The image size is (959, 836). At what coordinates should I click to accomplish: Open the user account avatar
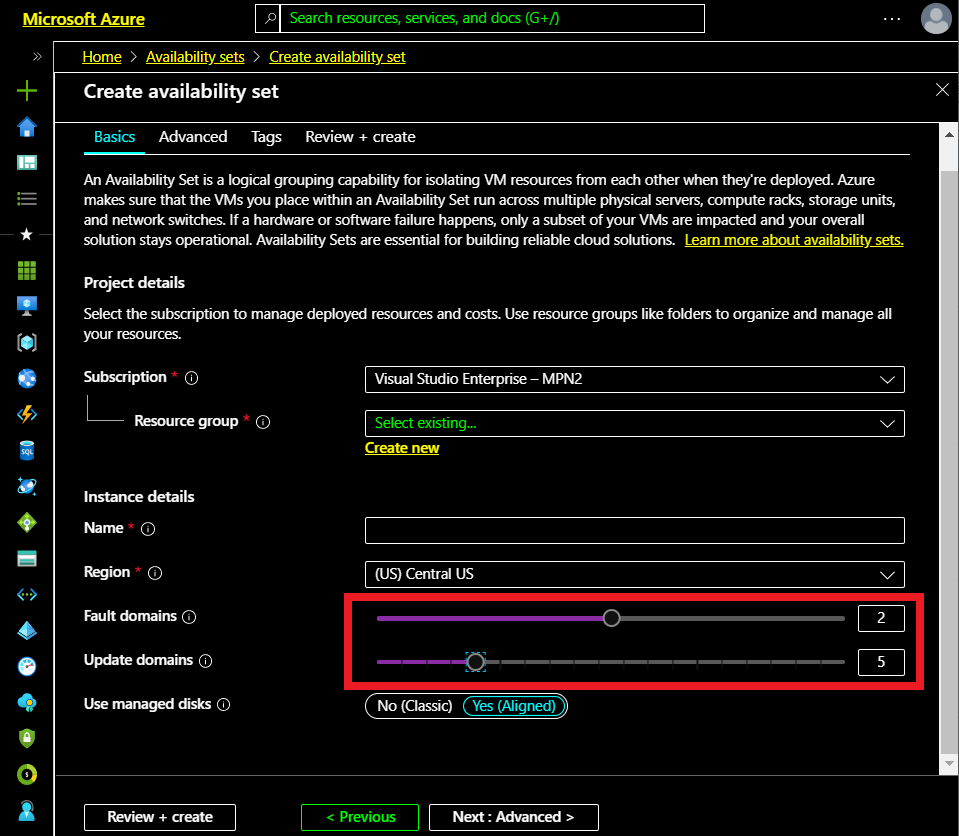pos(936,18)
